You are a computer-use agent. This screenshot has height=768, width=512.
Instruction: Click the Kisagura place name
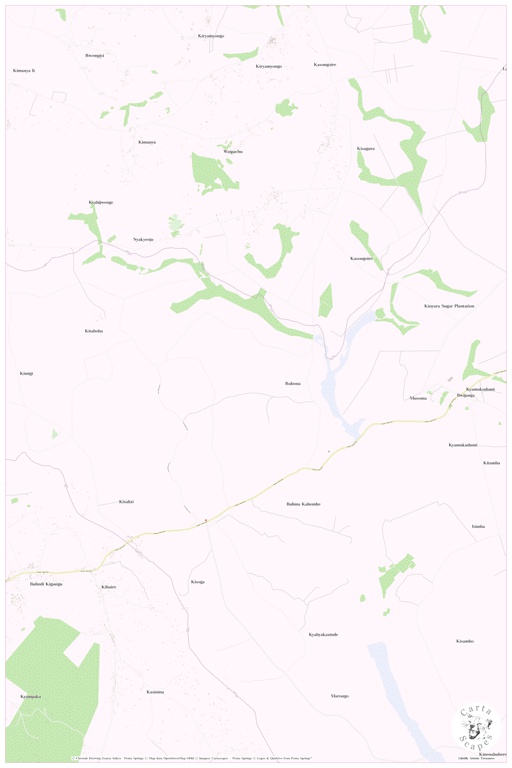tap(366, 148)
